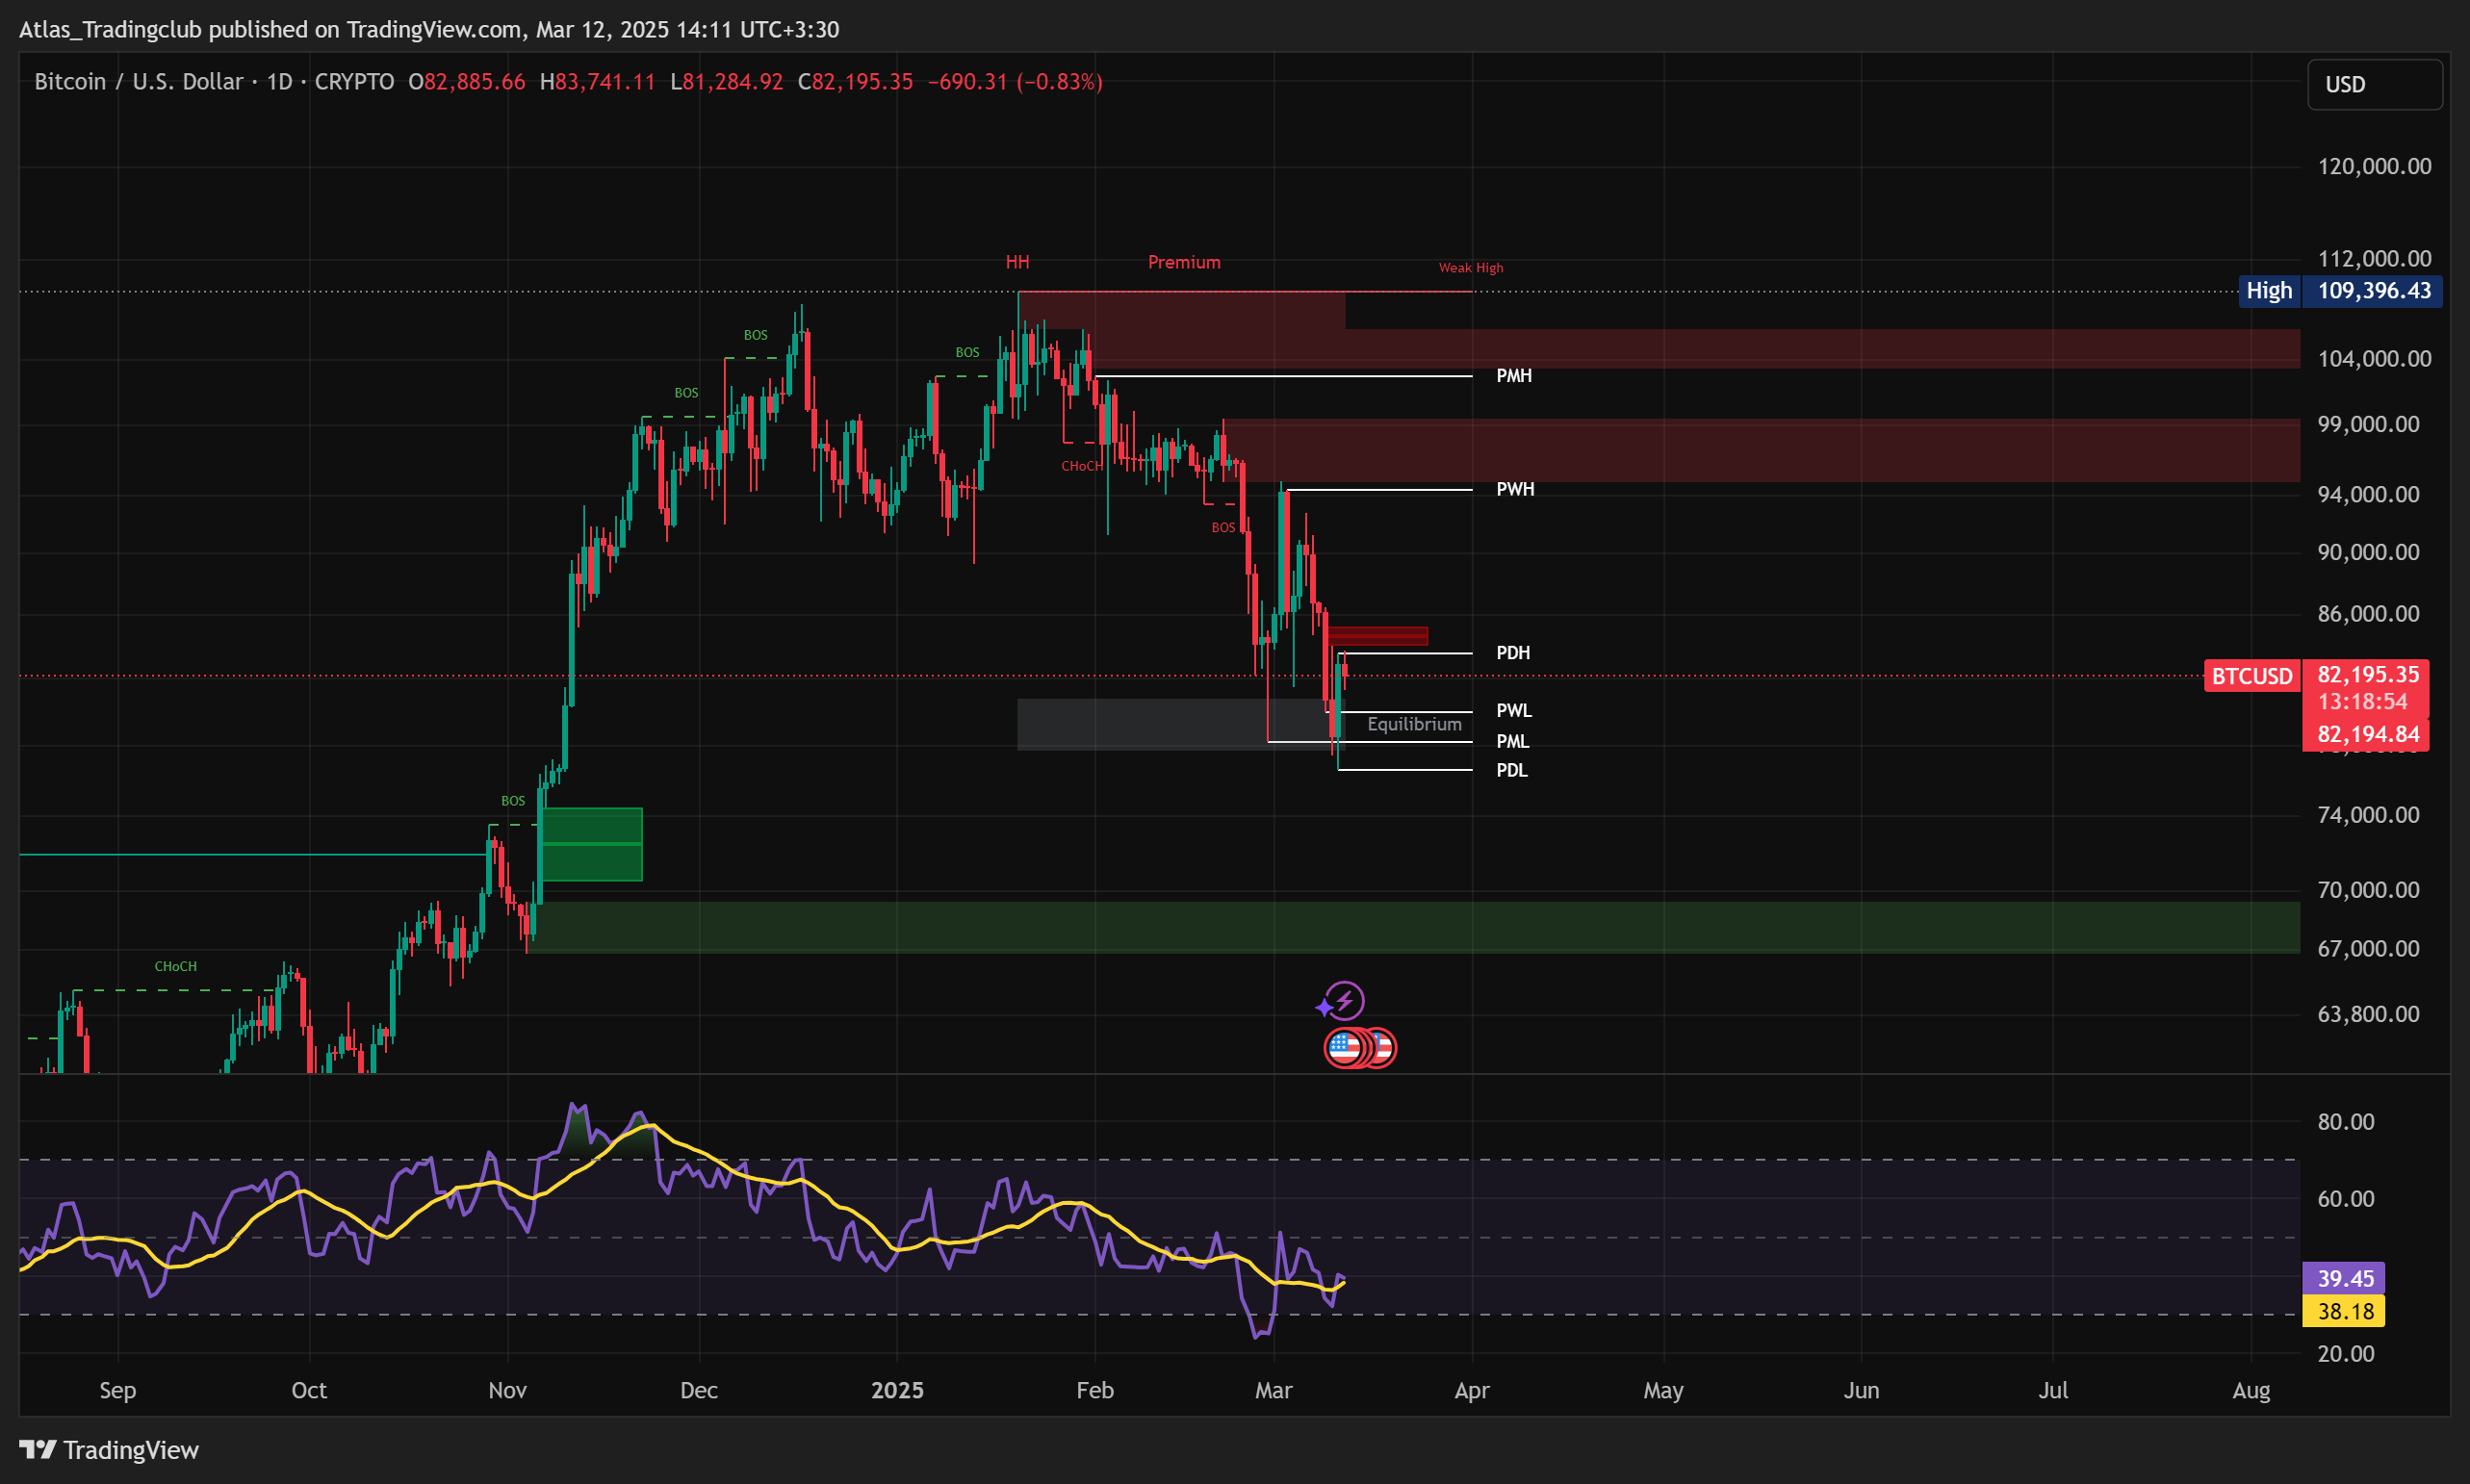2470x1484 pixels.
Task: Select the PDL level label
Action: [x=1512, y=771]
